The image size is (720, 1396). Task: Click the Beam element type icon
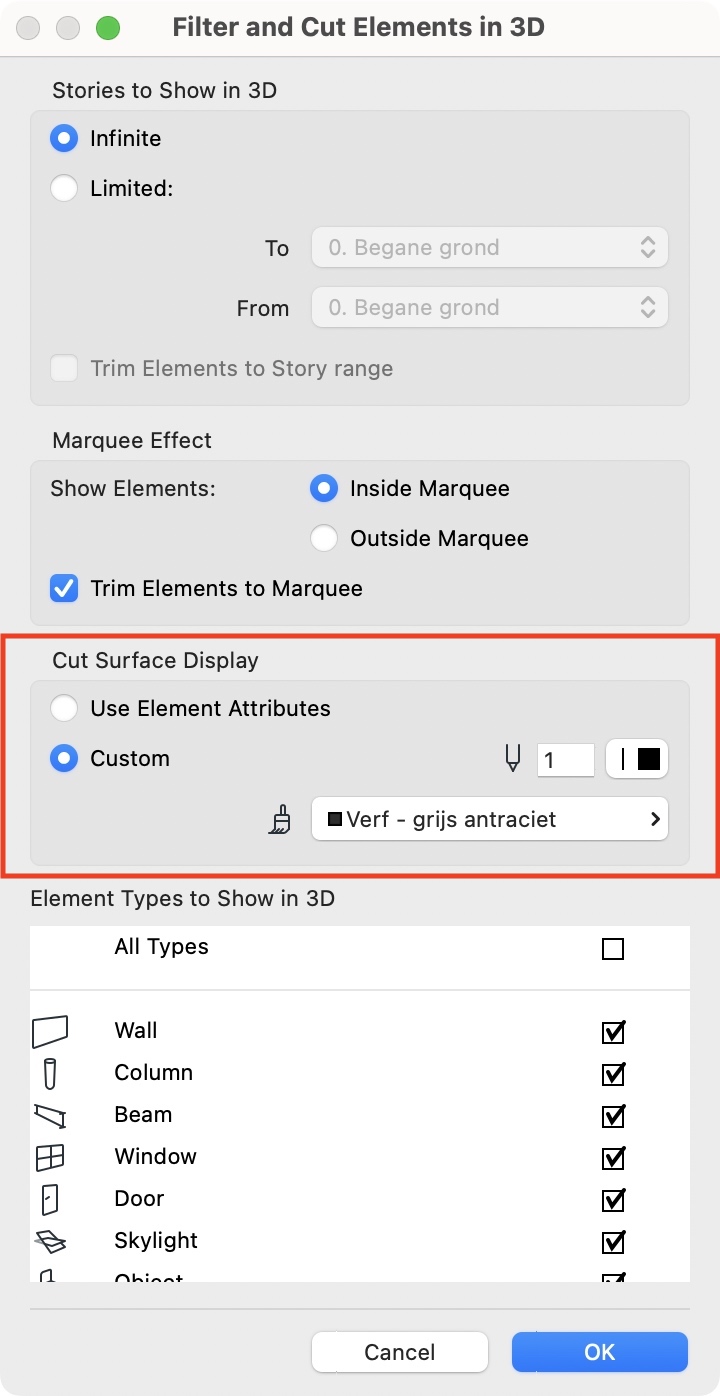(x=50, y=1115)
